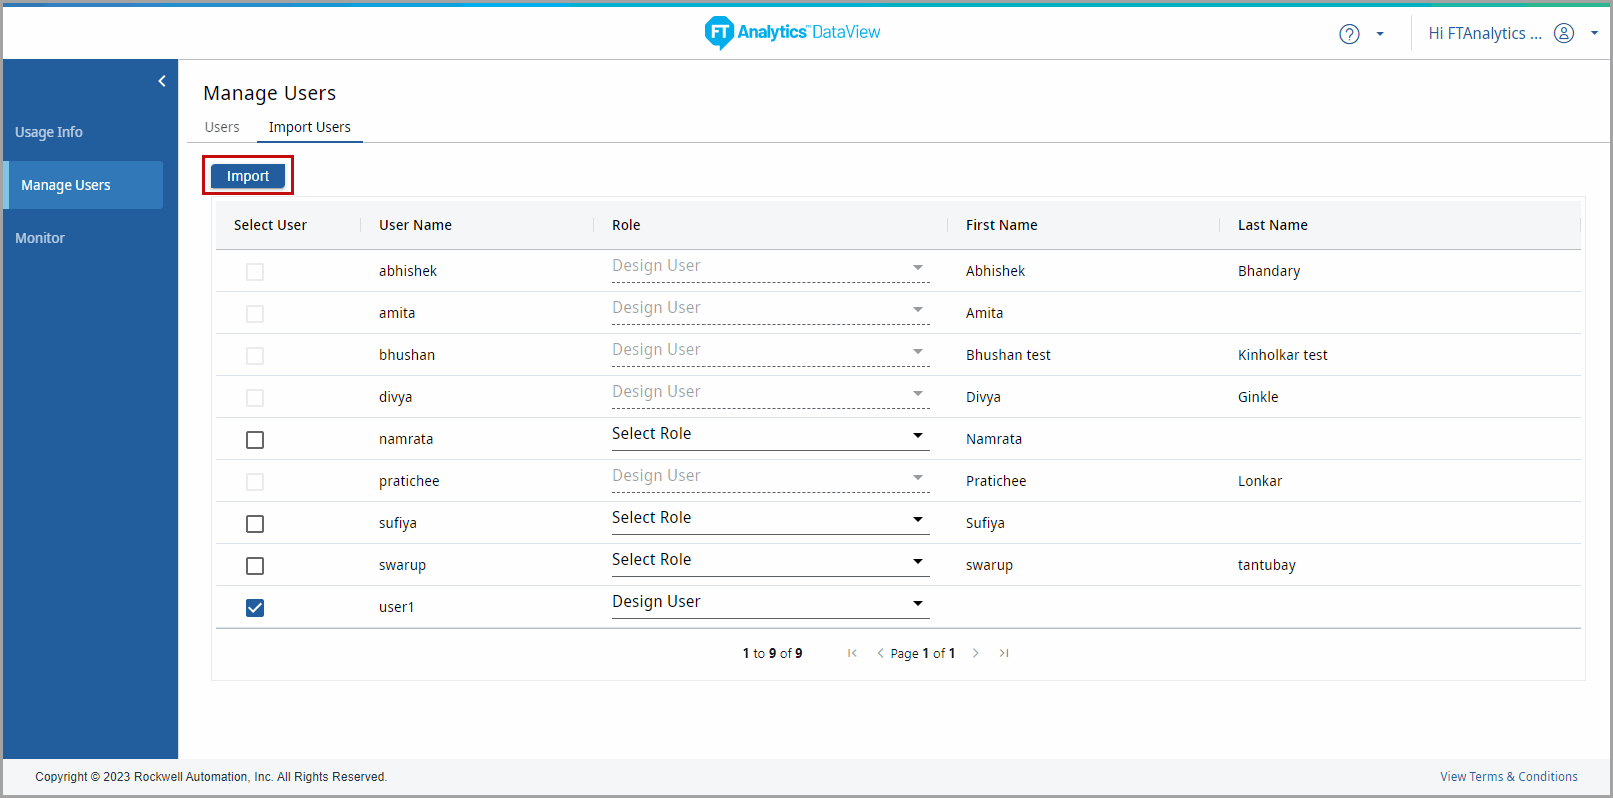Uncheck the checkbox for user1
The height and width of the screenshot is (798, 1613).
pos(255,608)
